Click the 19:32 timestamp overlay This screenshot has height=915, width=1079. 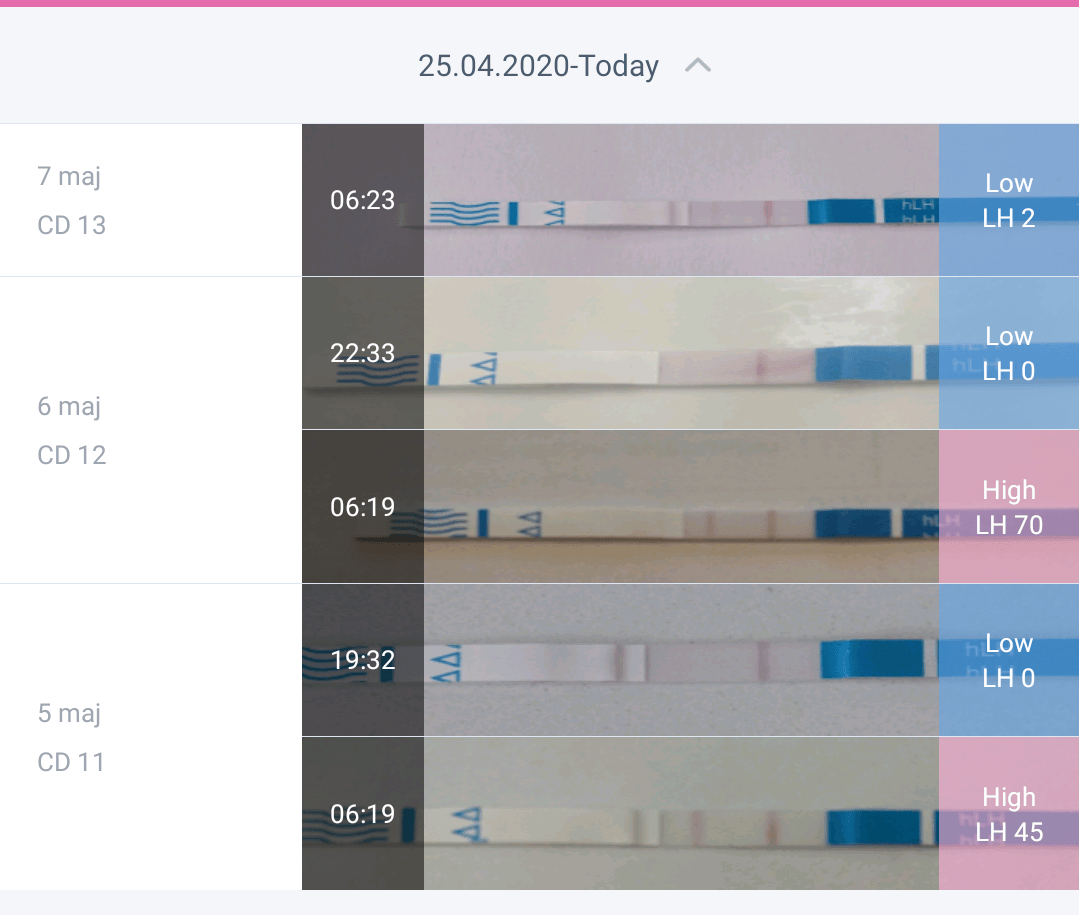pyautogui.click(x=363, y=660)
